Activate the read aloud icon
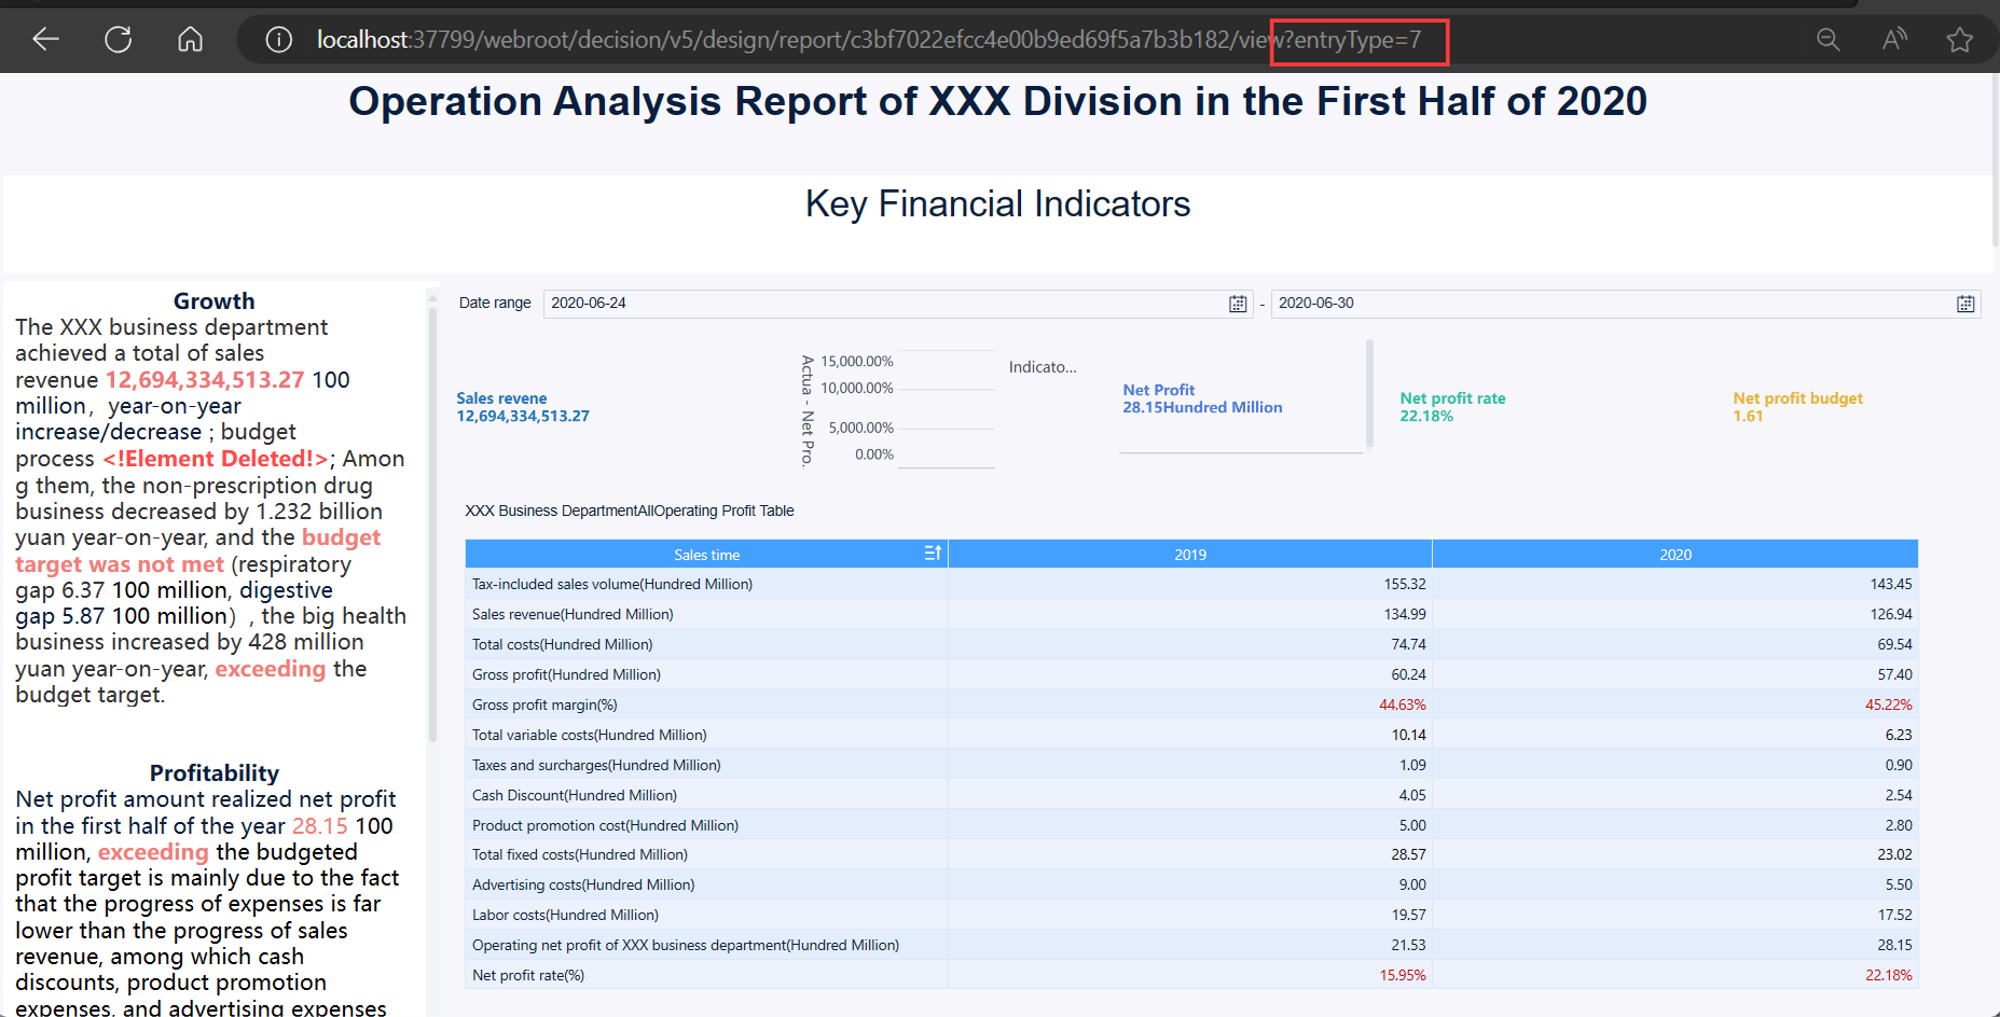2000x1017 pixels. [x=1894, y=40]
